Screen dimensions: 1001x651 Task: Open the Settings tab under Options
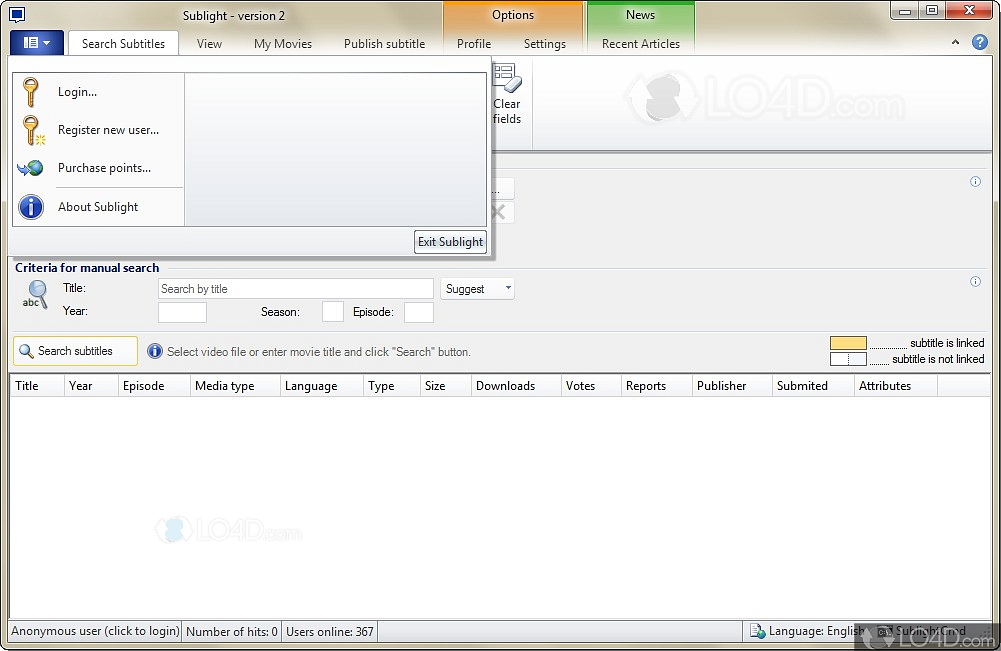tap(544, 43)
